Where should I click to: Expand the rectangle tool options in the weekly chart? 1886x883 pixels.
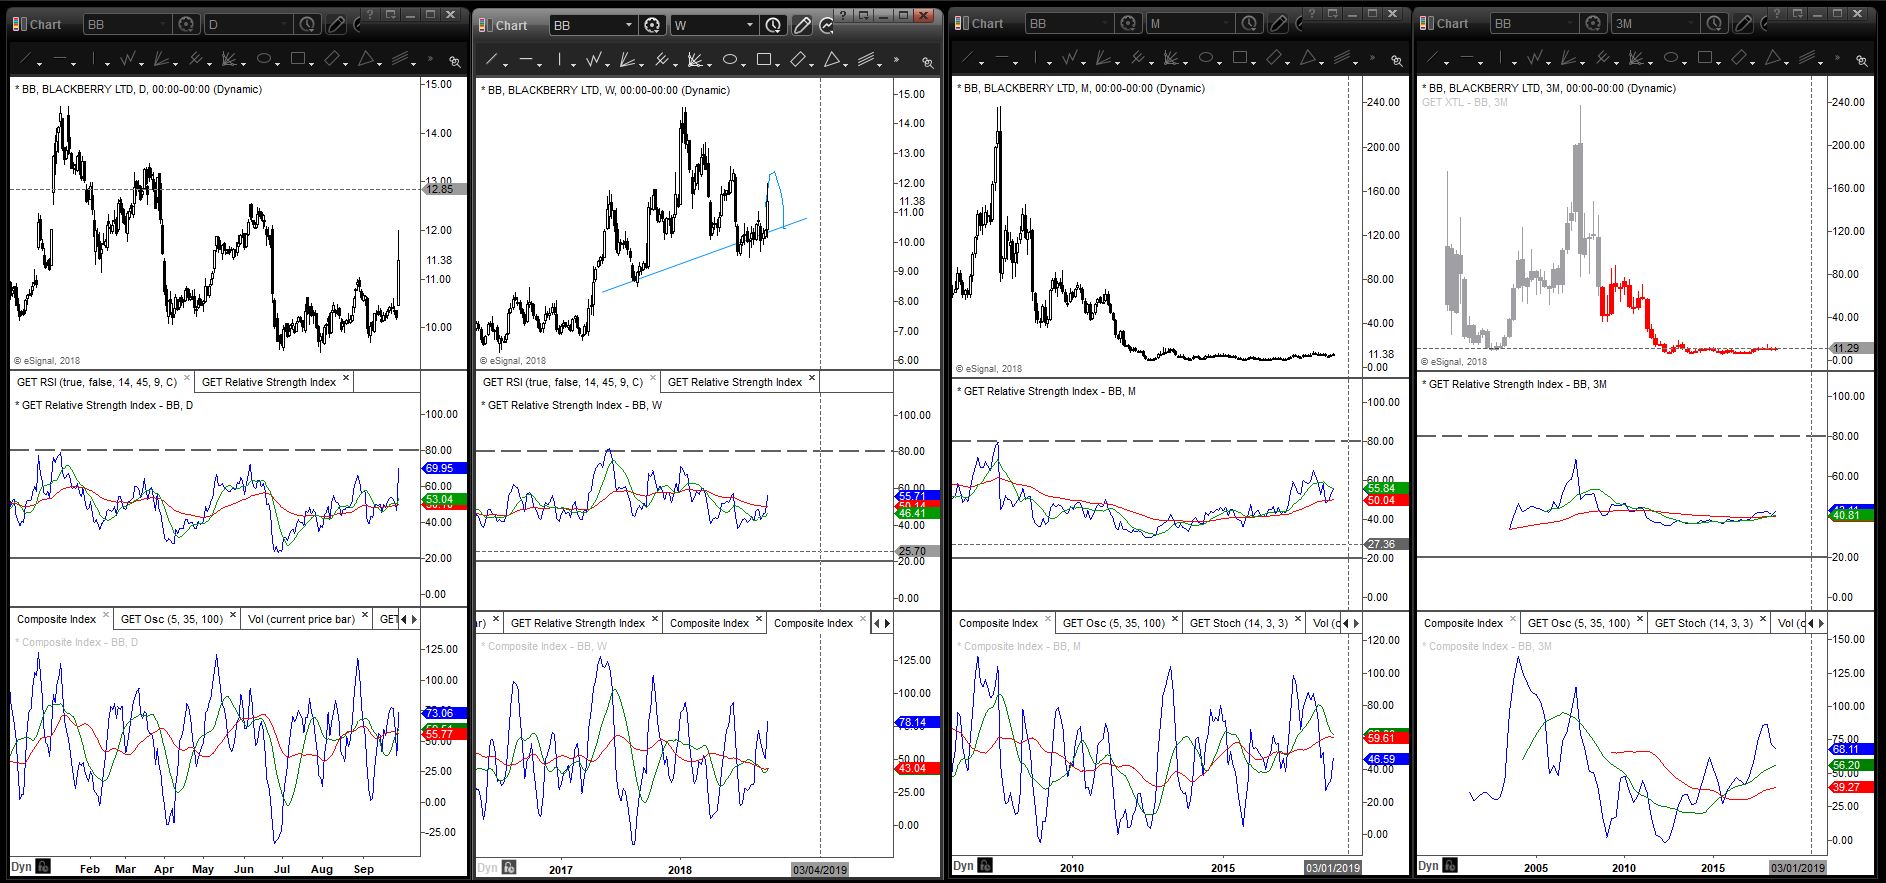[777, 64]
